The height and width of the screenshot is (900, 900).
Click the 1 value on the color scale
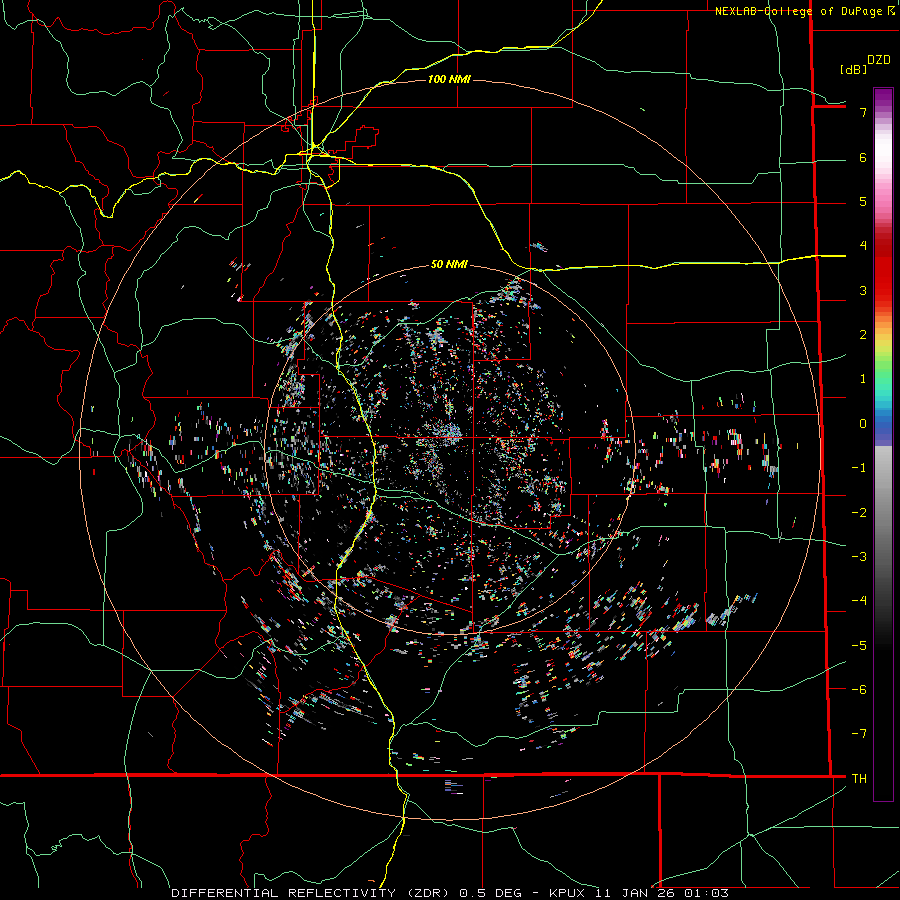[863, 379]
